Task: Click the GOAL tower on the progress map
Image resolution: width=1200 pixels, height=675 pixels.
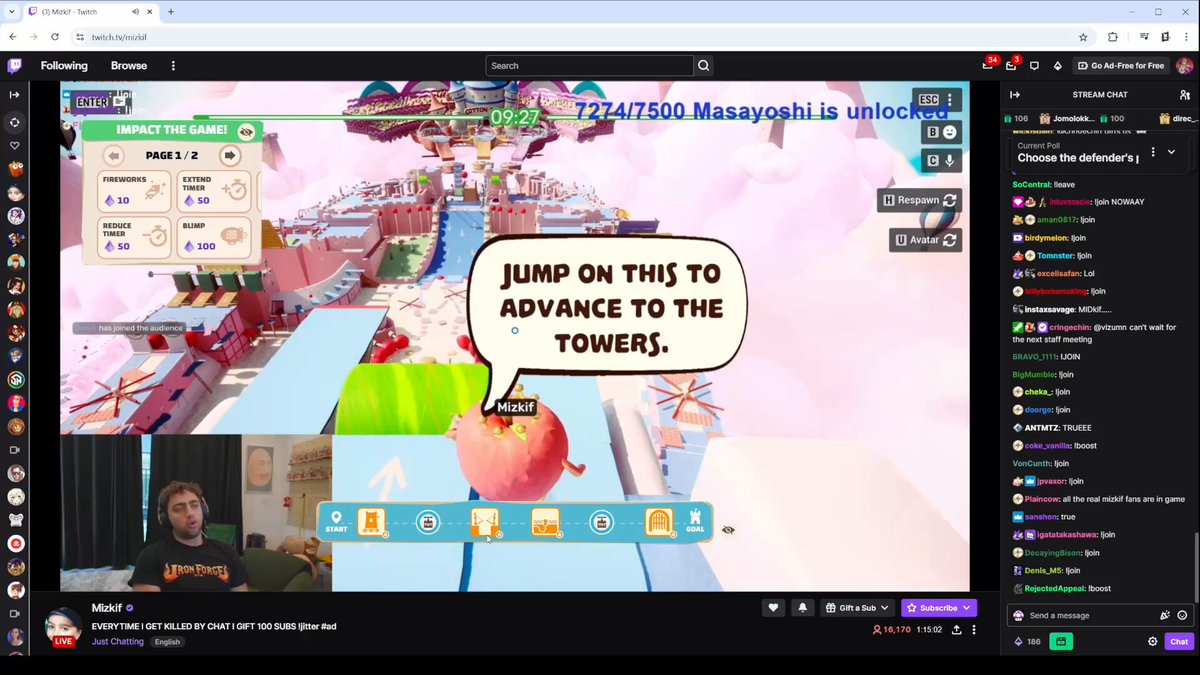Action: [x=695, y=521]
